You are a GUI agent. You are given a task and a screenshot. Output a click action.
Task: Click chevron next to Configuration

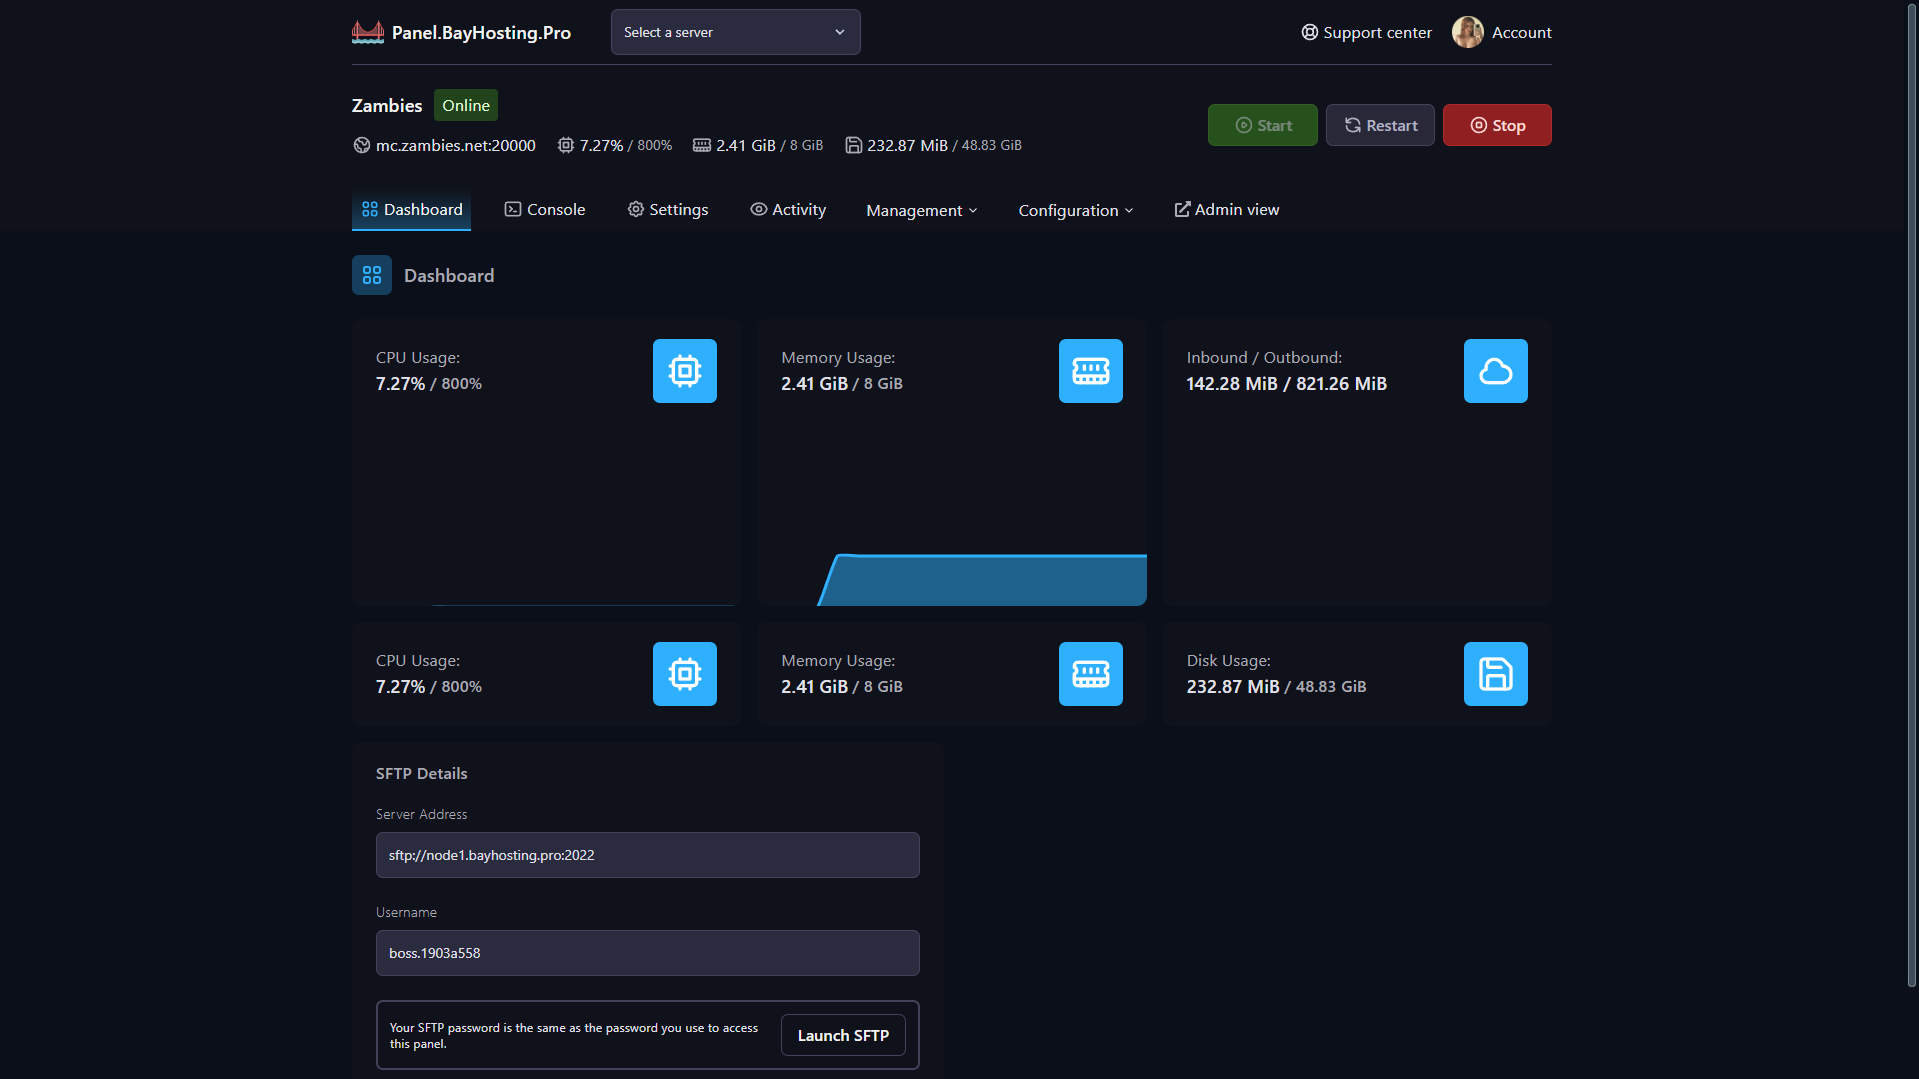point(1129,211)
